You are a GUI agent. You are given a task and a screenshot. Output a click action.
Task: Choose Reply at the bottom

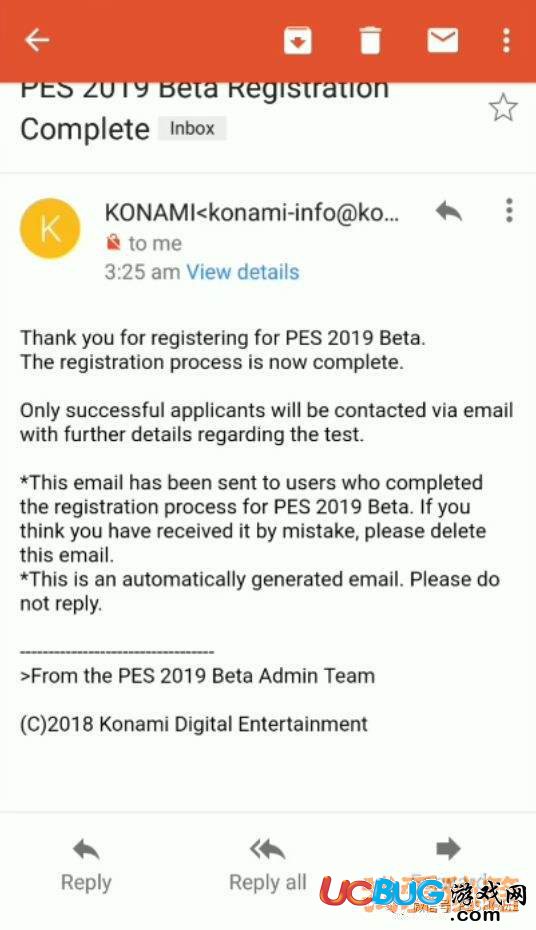tap(86, 864)
